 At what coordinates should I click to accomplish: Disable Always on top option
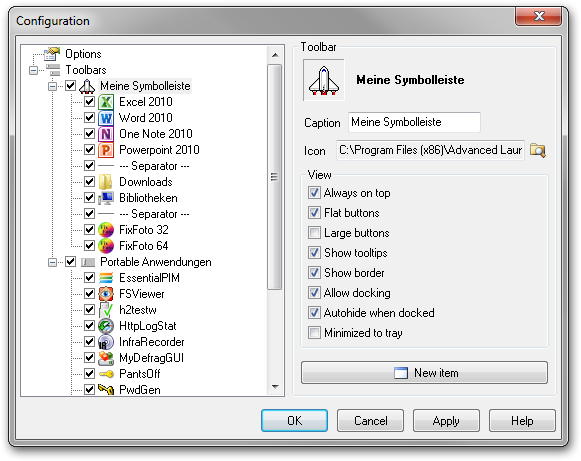314,193
